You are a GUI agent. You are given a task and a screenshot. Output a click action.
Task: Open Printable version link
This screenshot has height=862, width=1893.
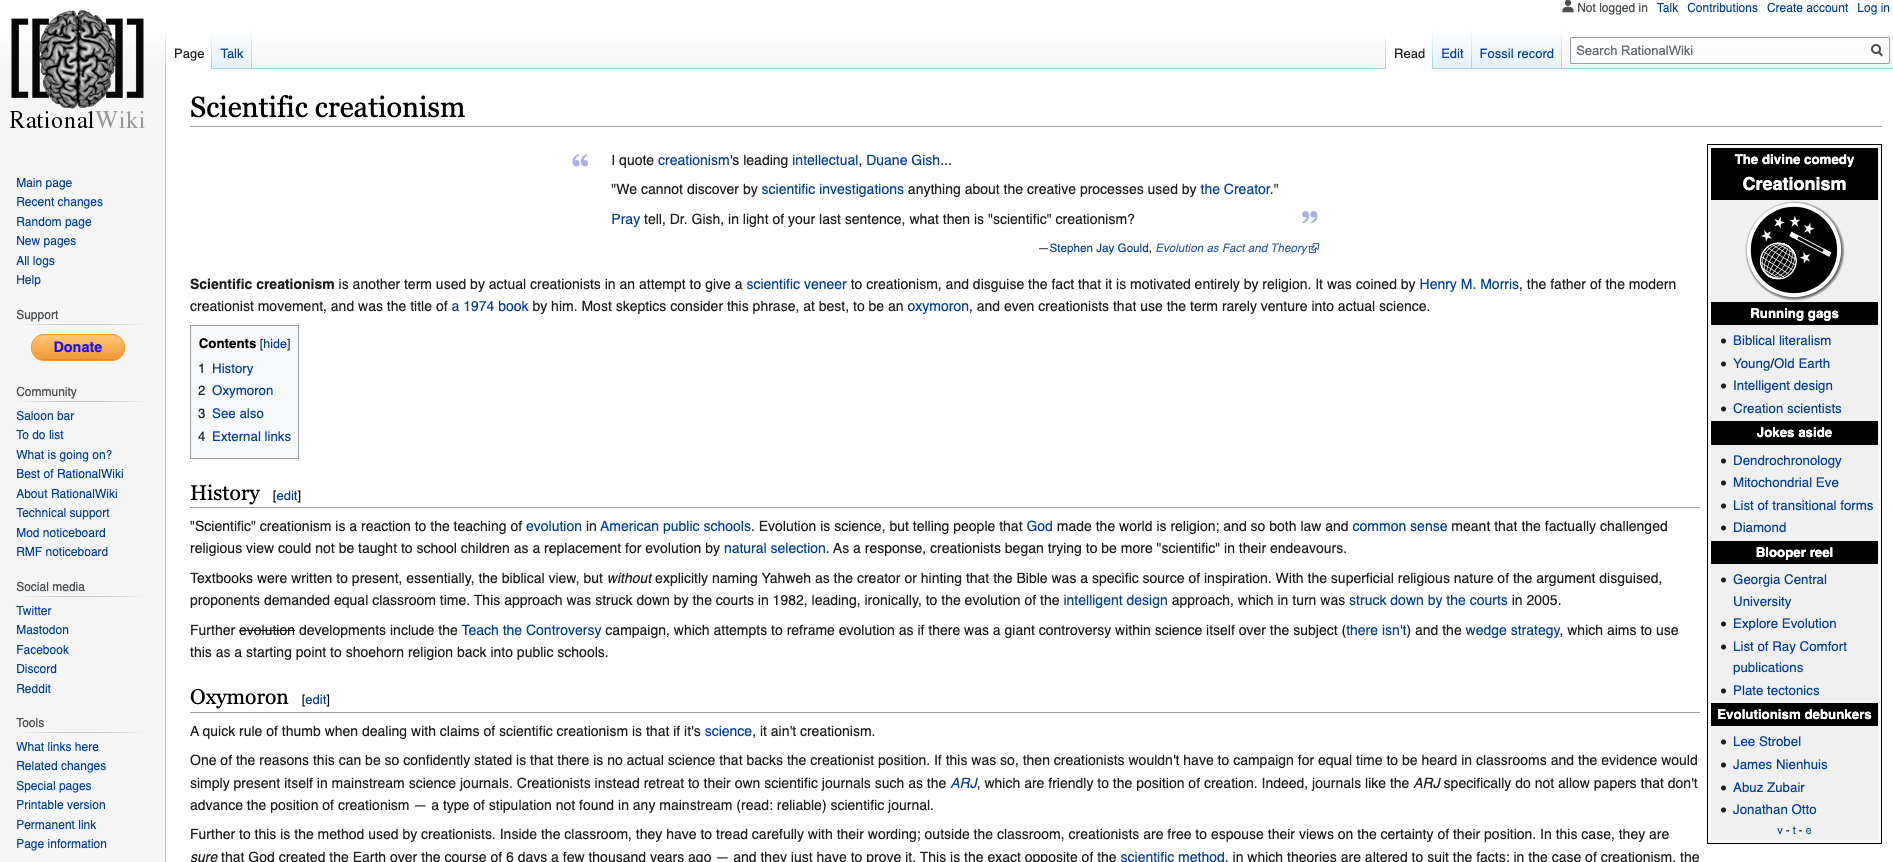point(61,805)
